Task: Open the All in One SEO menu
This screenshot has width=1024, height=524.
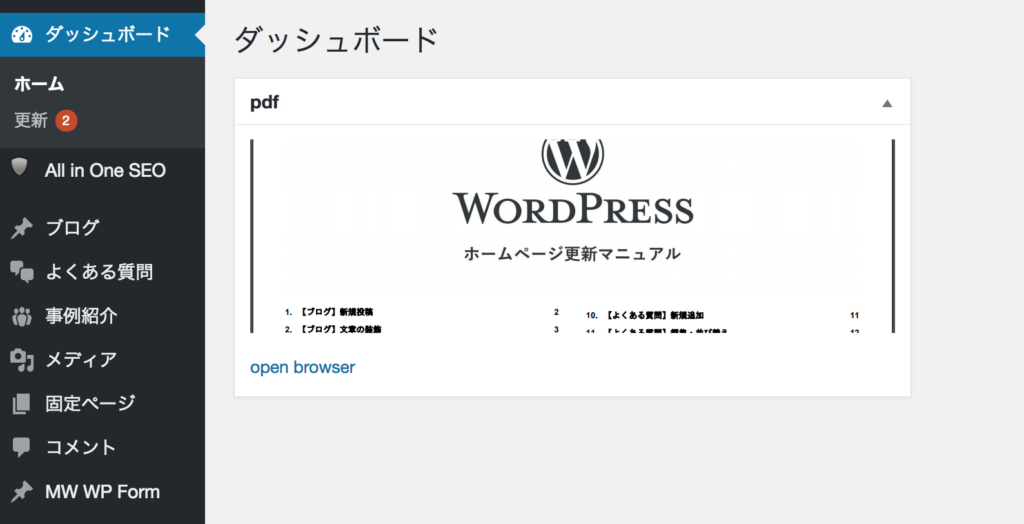Action: 103,171
